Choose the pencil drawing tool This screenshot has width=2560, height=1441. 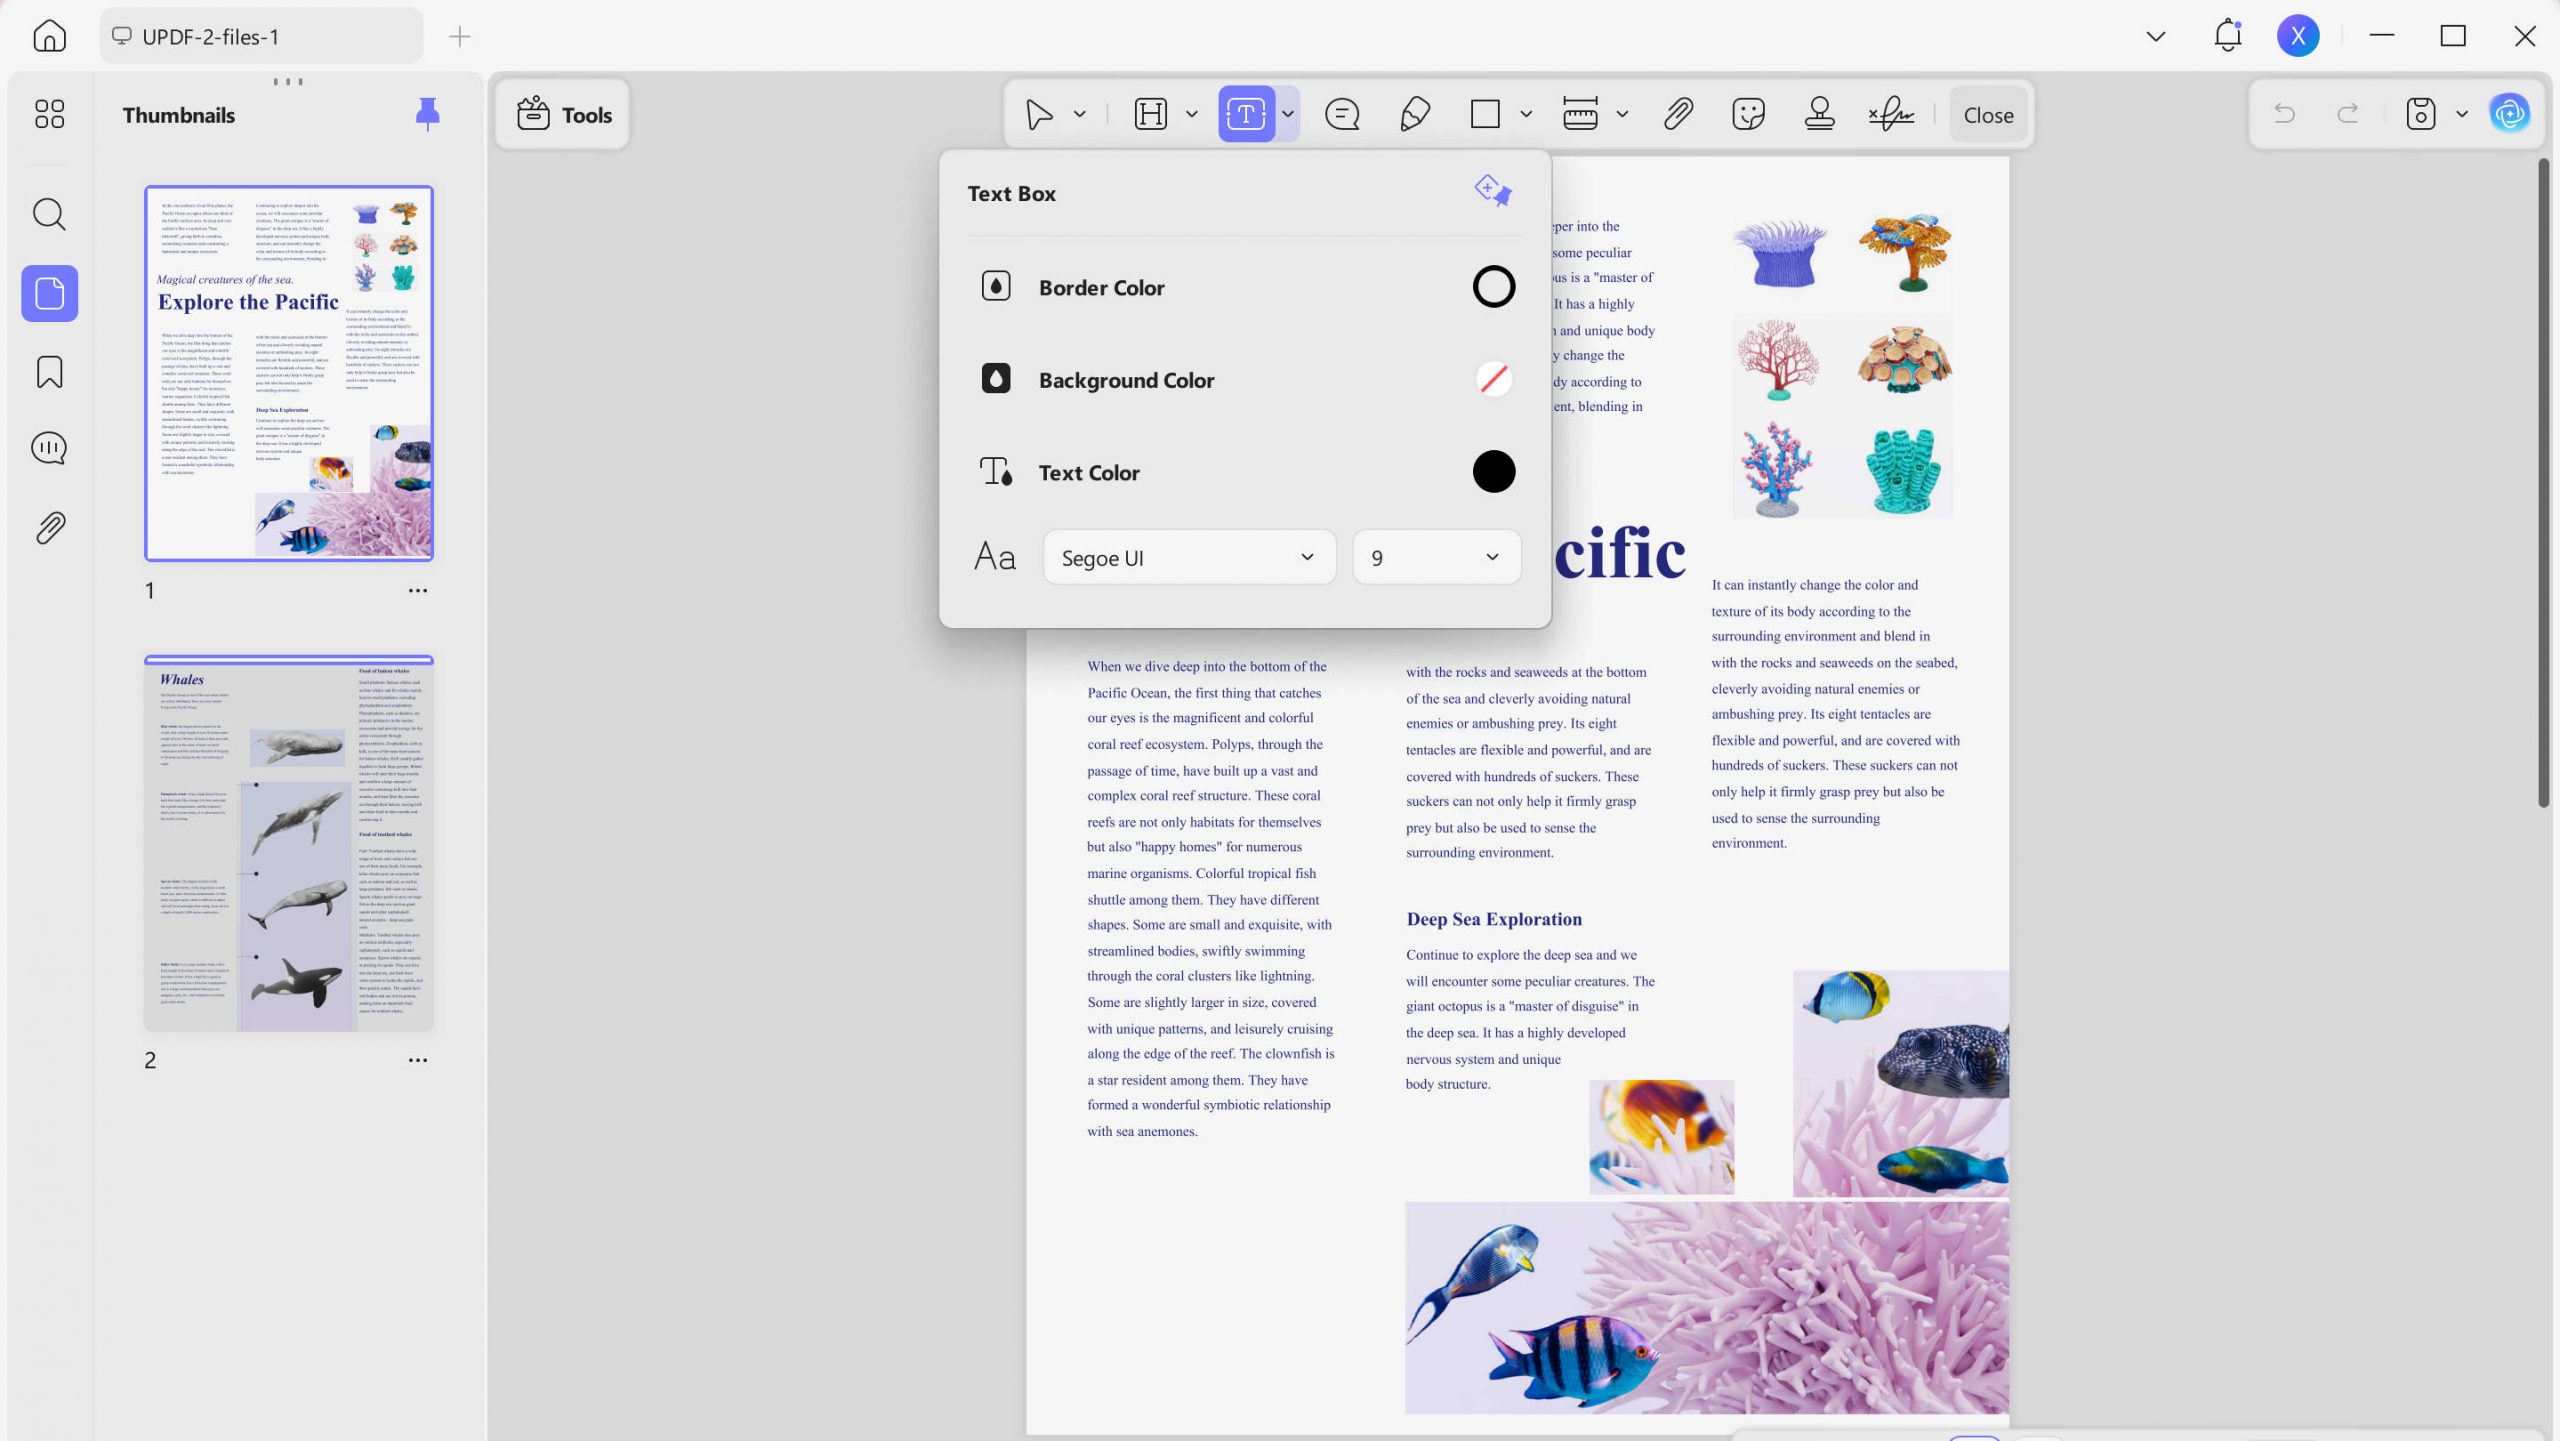click(x=1414, y=114)
